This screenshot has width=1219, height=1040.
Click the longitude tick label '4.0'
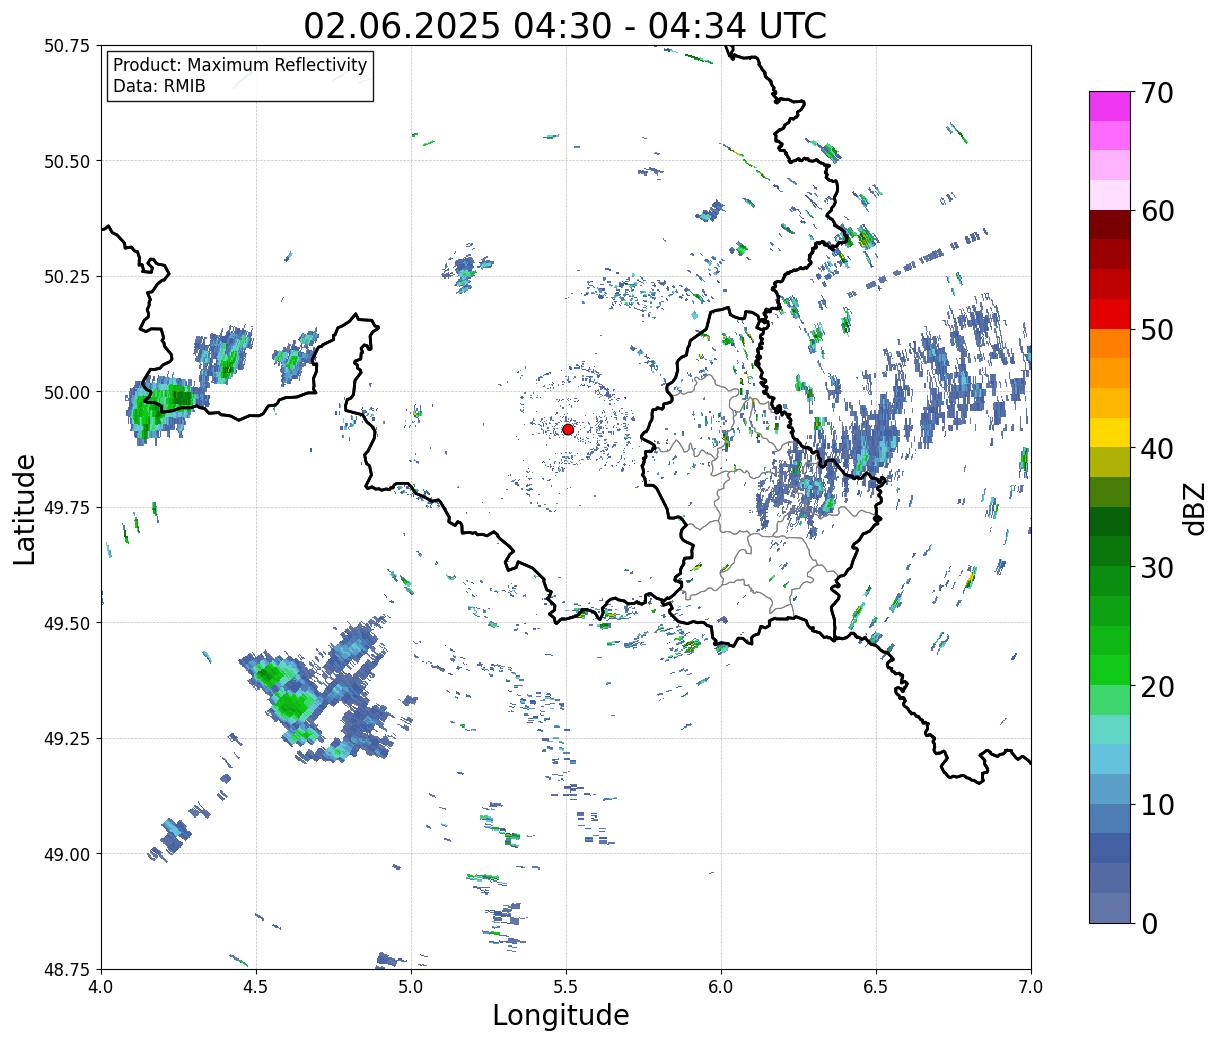[x=101, y=987]
